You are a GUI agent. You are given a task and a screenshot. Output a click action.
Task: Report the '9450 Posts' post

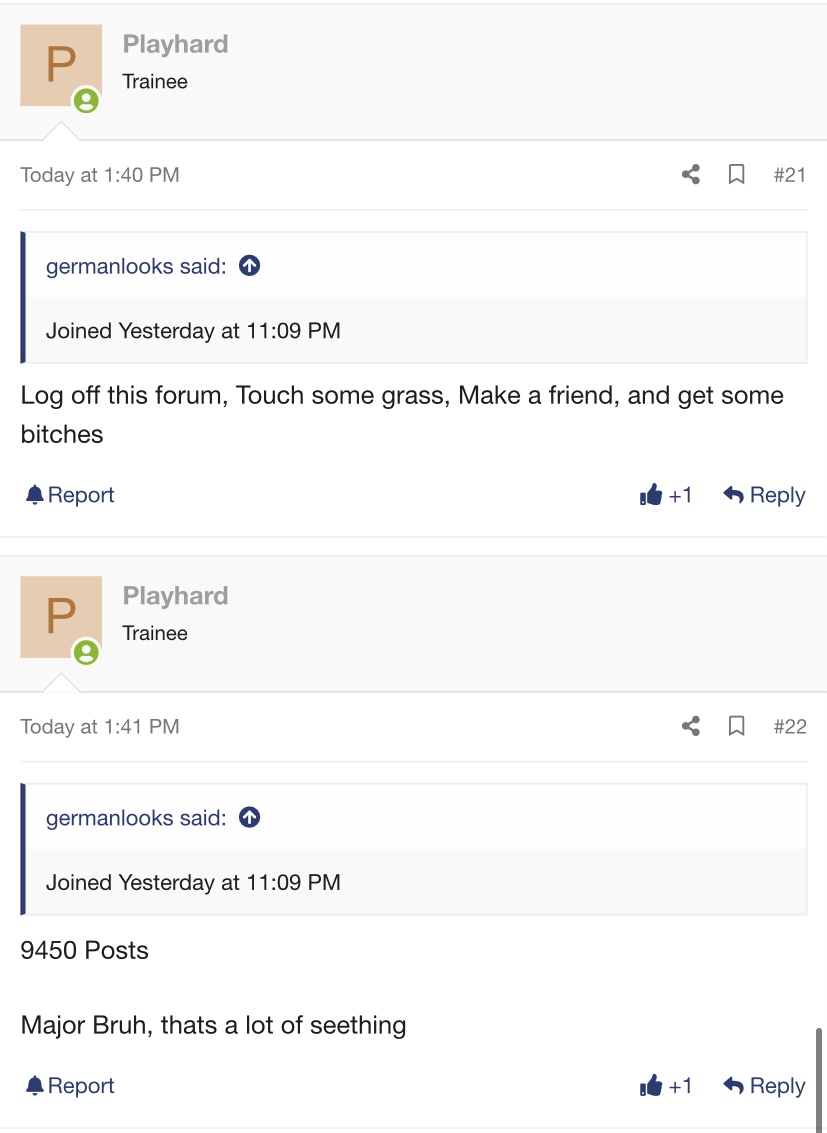tap(70, 1086)
